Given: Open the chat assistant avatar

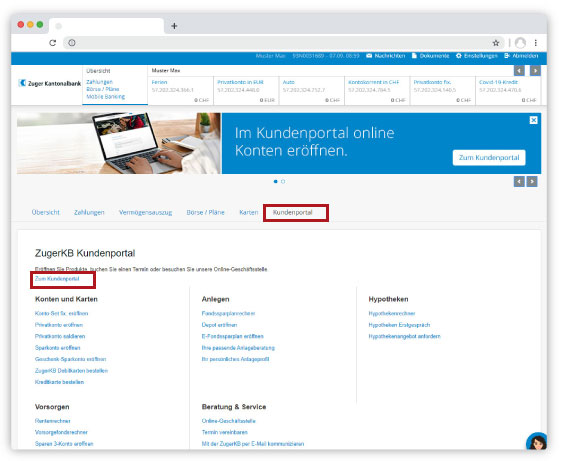Looking at the screenshot, I should point(537,441).
